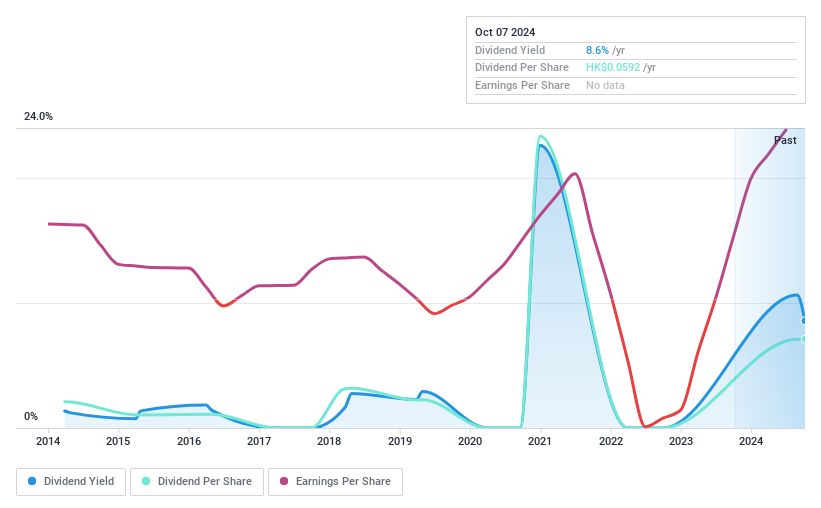Click the 2022 x-axis label
Screen dimensions: 821x508
point(611,441)
